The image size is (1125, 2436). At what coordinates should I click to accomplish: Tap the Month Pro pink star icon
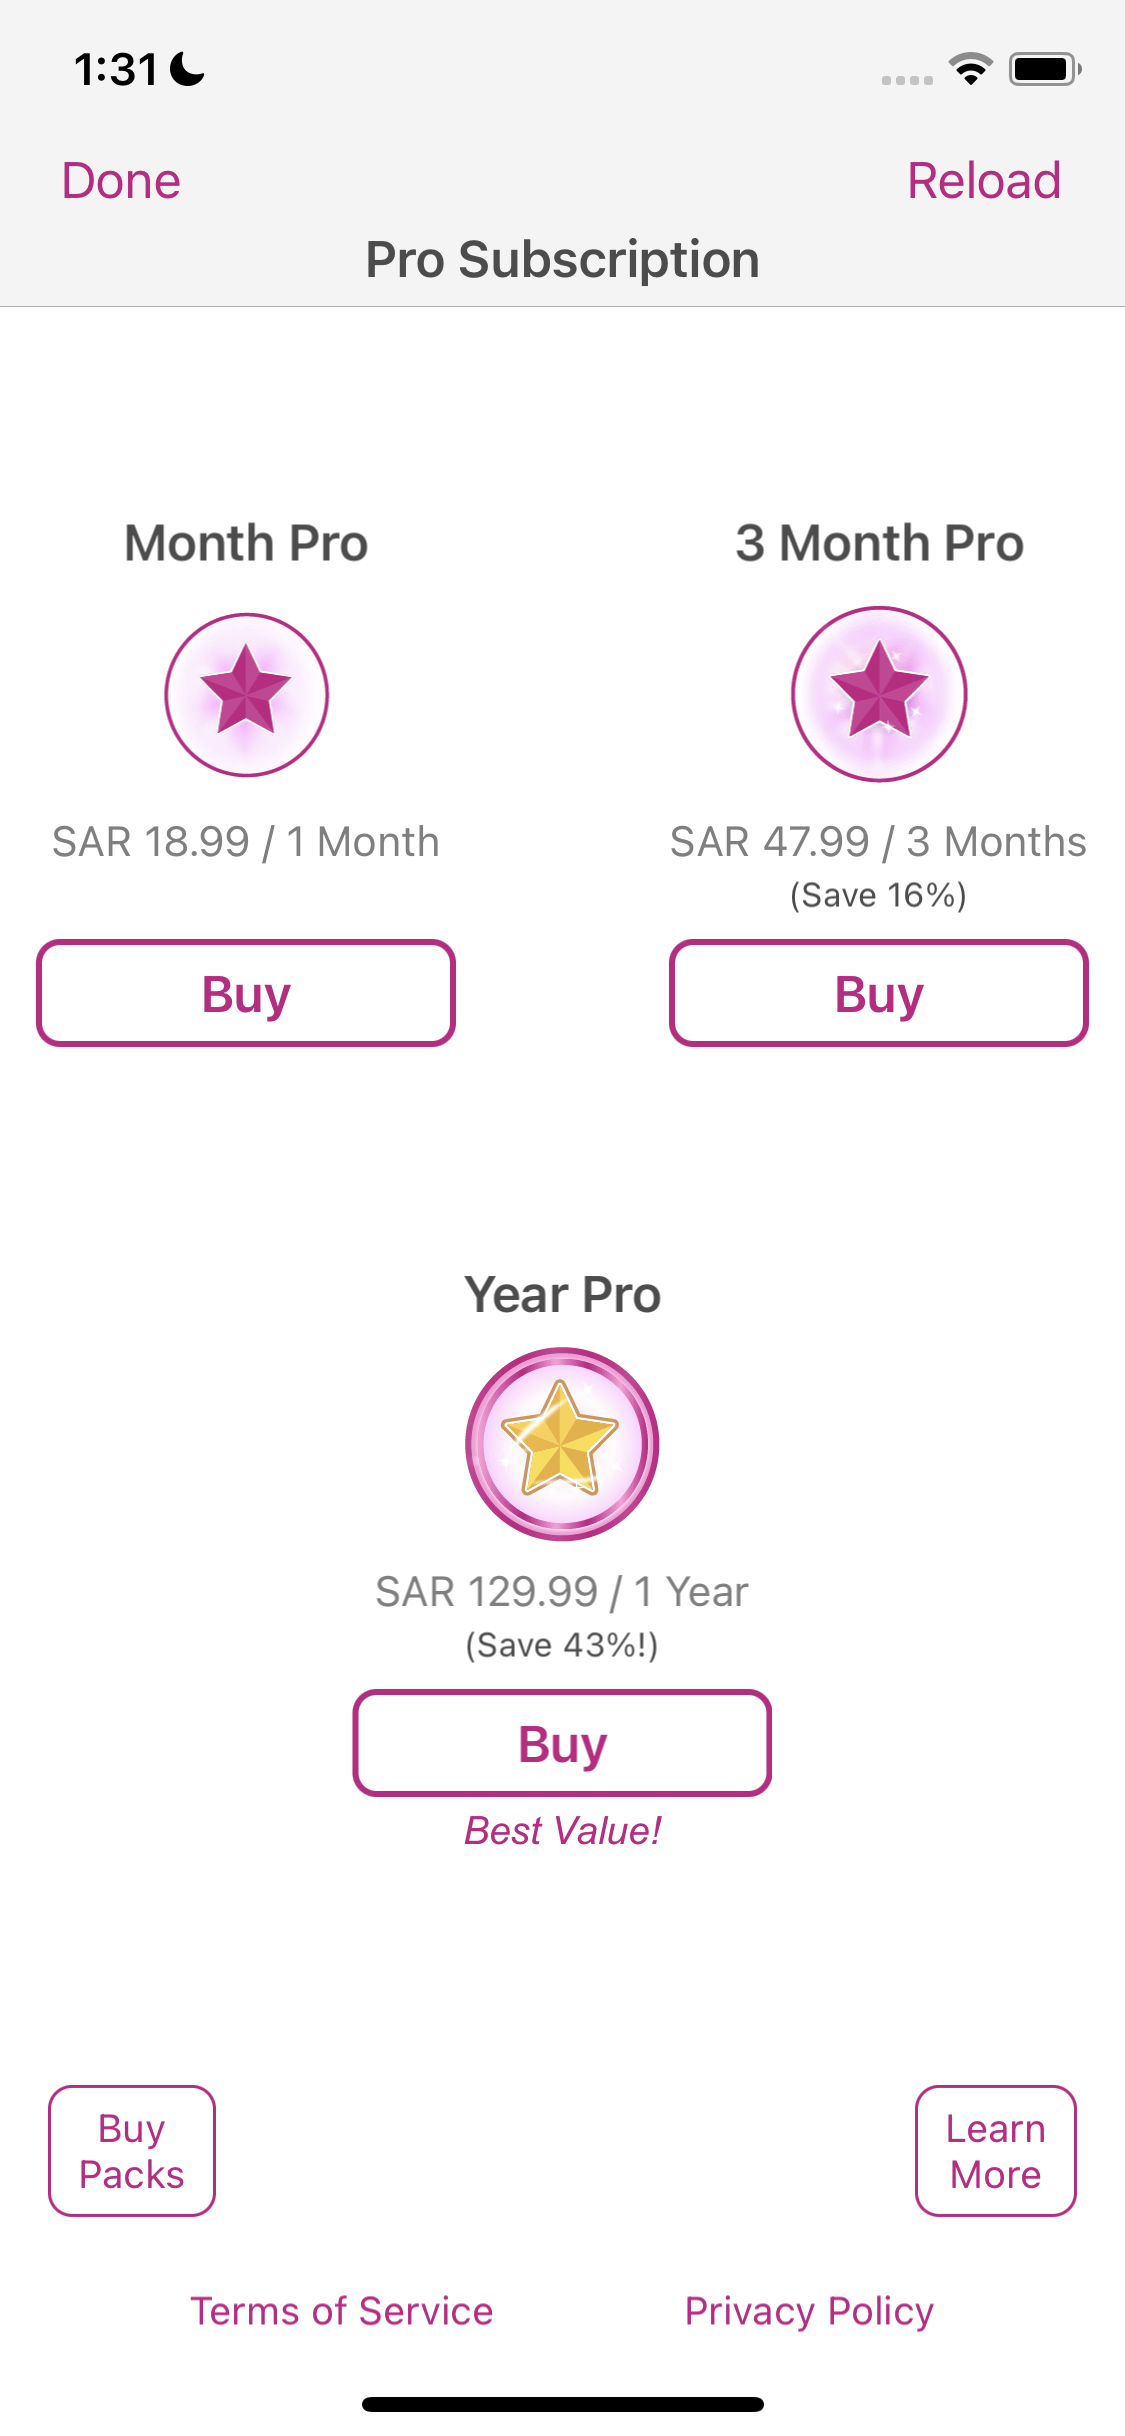pos(246,694)
